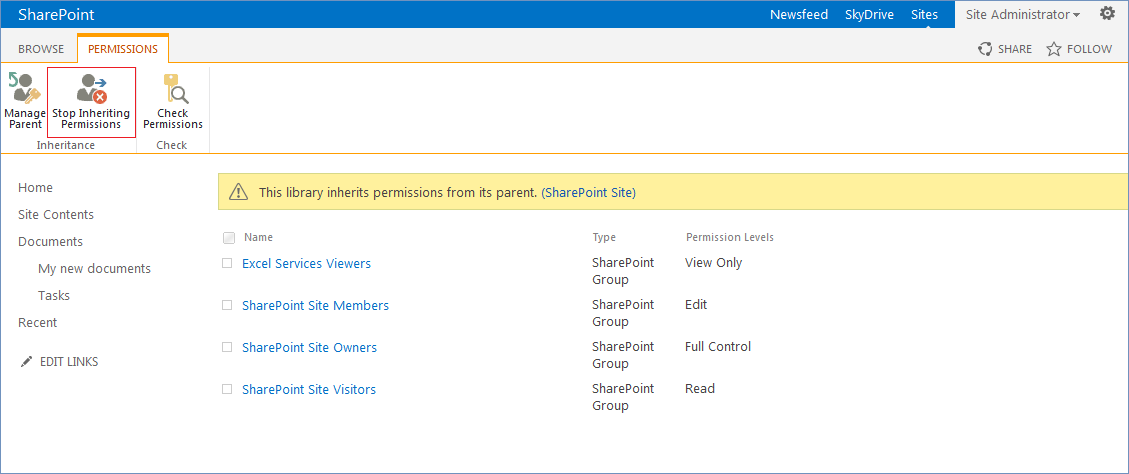Go to Home in left navigation

point(35,187)
